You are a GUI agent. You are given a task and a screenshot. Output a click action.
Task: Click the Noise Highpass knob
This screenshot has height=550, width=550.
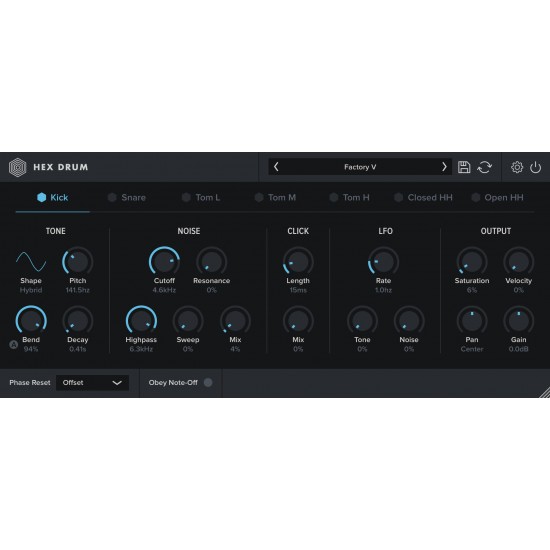tap(141, 321)
